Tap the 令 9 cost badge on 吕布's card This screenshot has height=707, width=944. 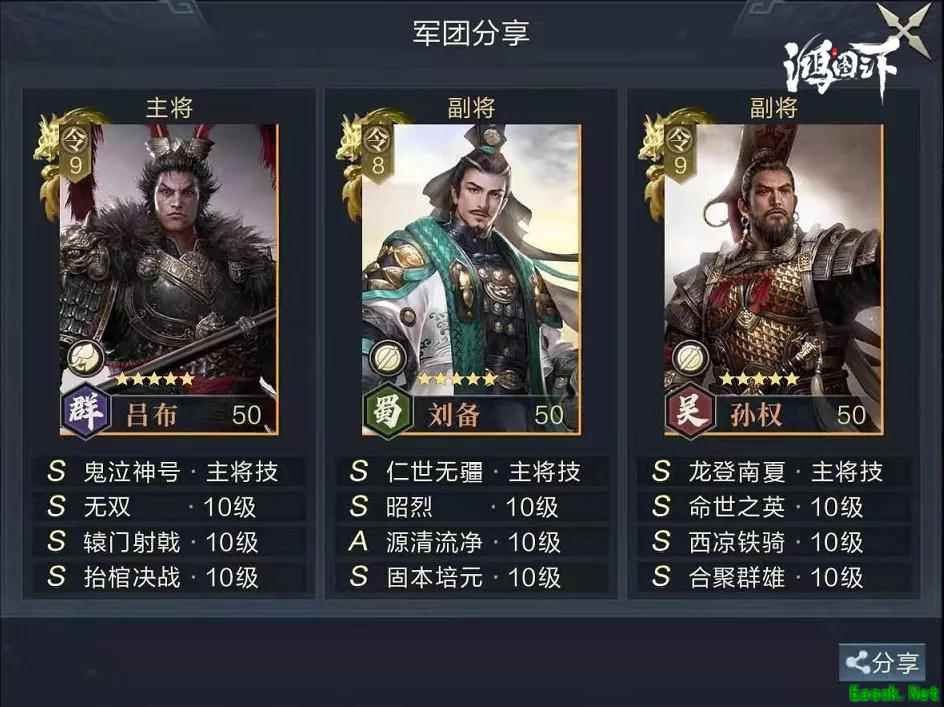point(75,151)
